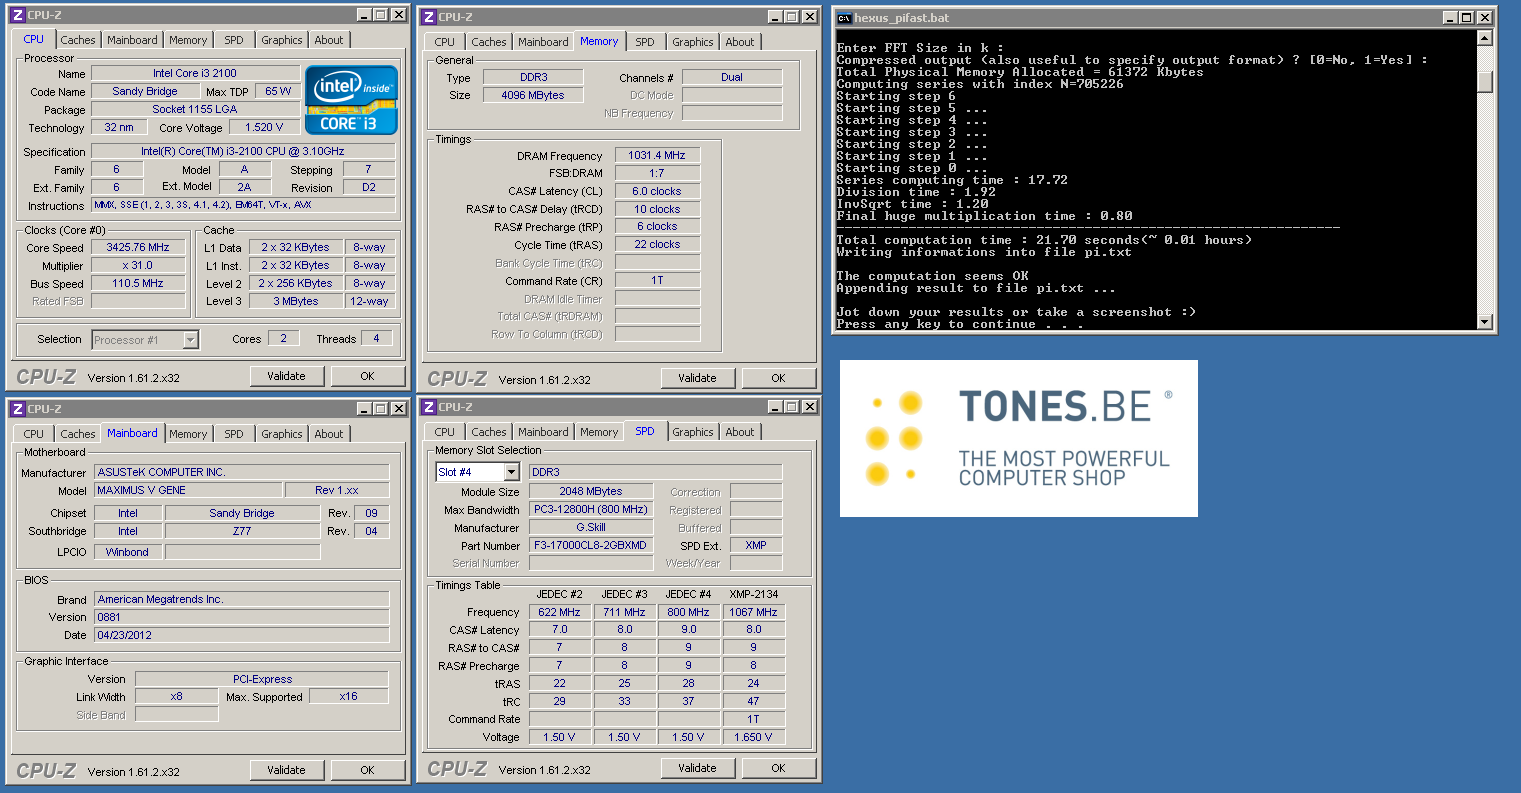Click the Winbond LPCIO field
The image size is (1521, 793).
point(127,552)
